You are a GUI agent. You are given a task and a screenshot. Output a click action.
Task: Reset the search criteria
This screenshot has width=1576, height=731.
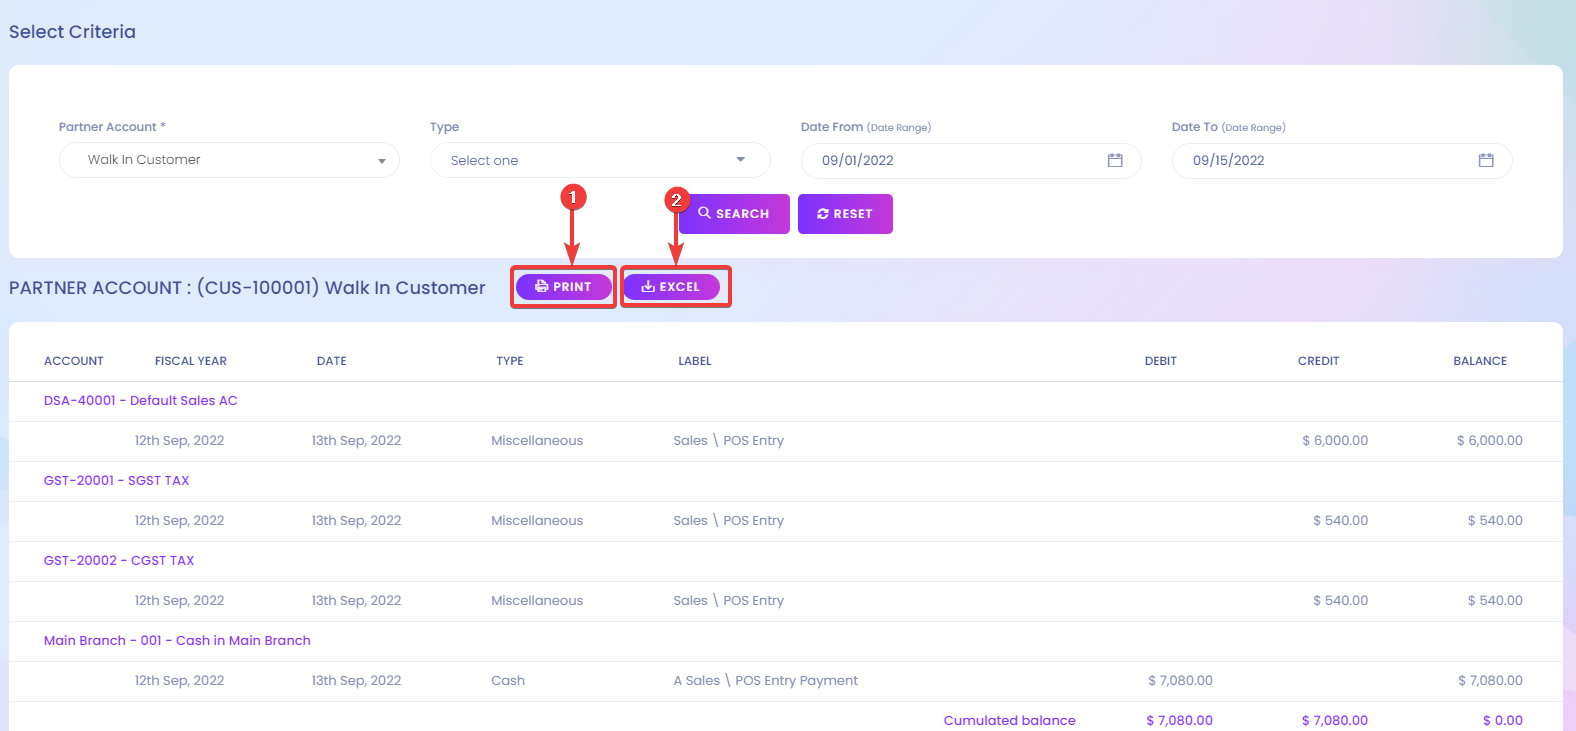click(845, 214)
